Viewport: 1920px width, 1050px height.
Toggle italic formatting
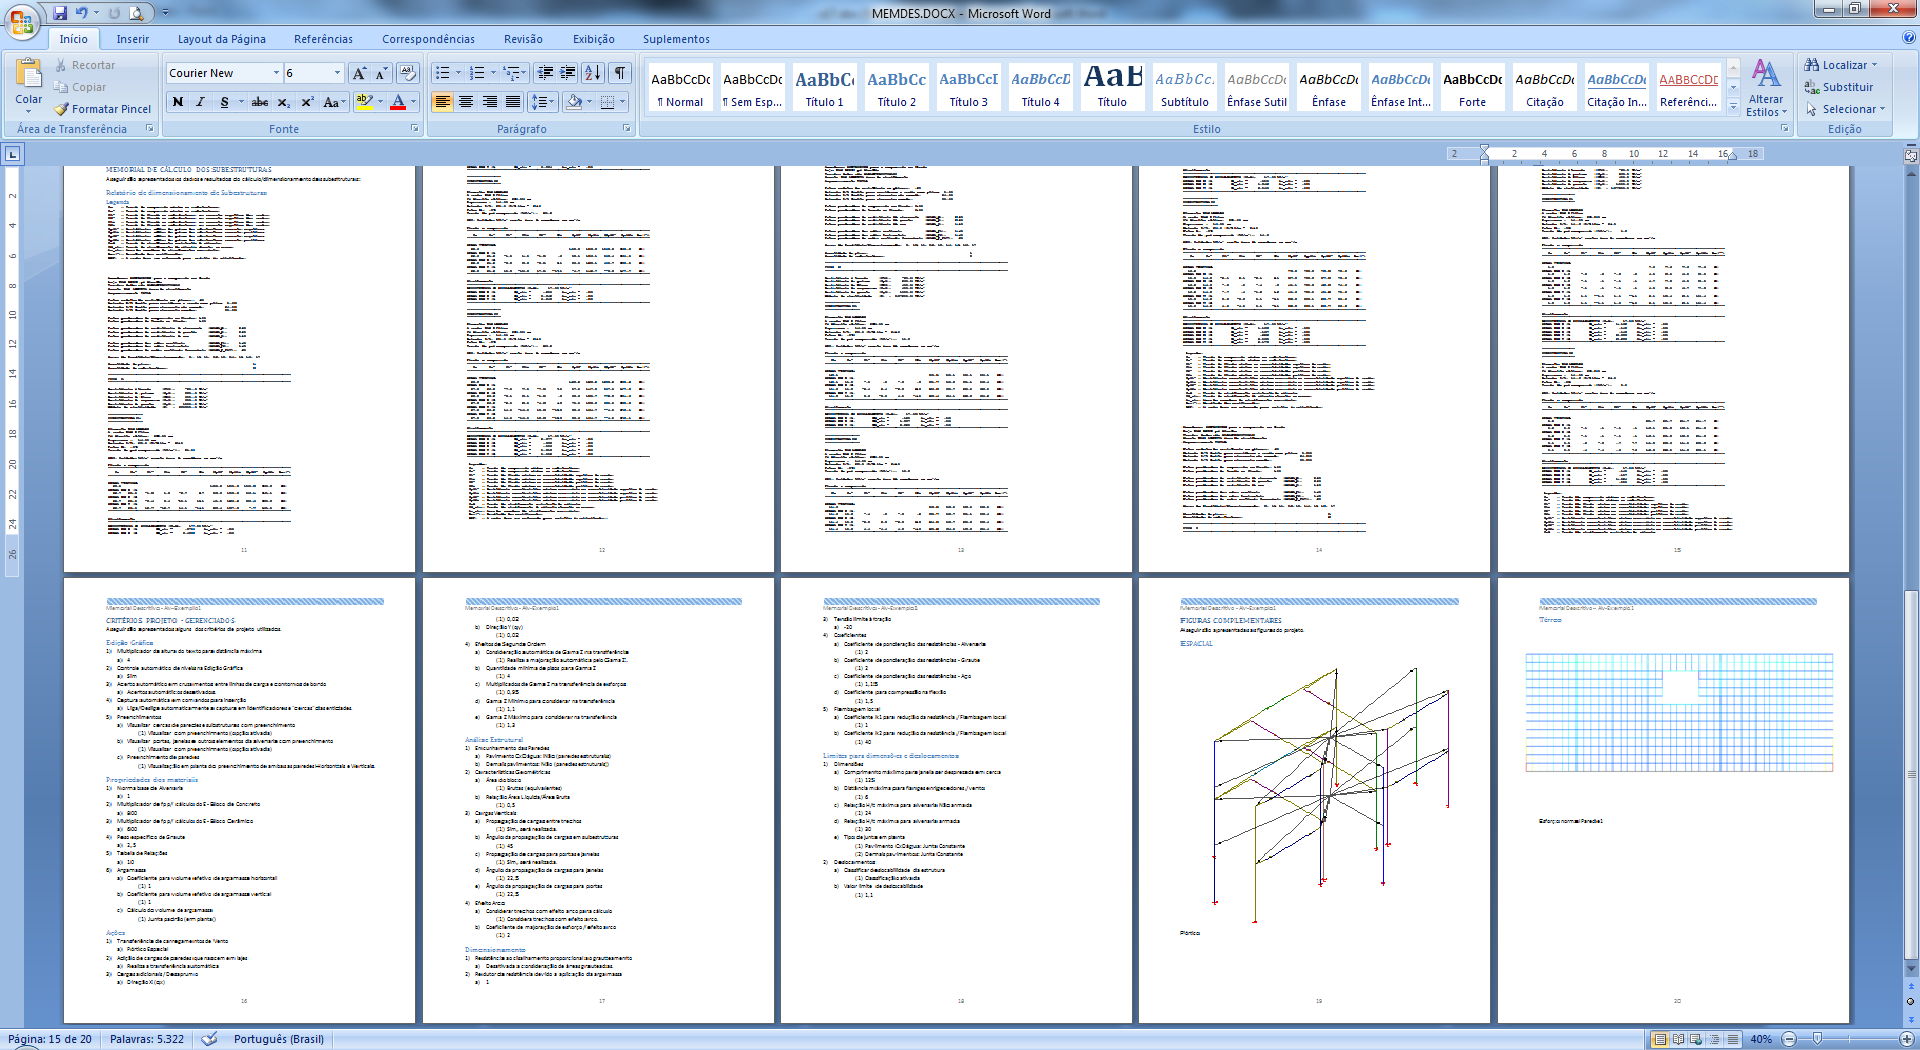coord(200,102)
